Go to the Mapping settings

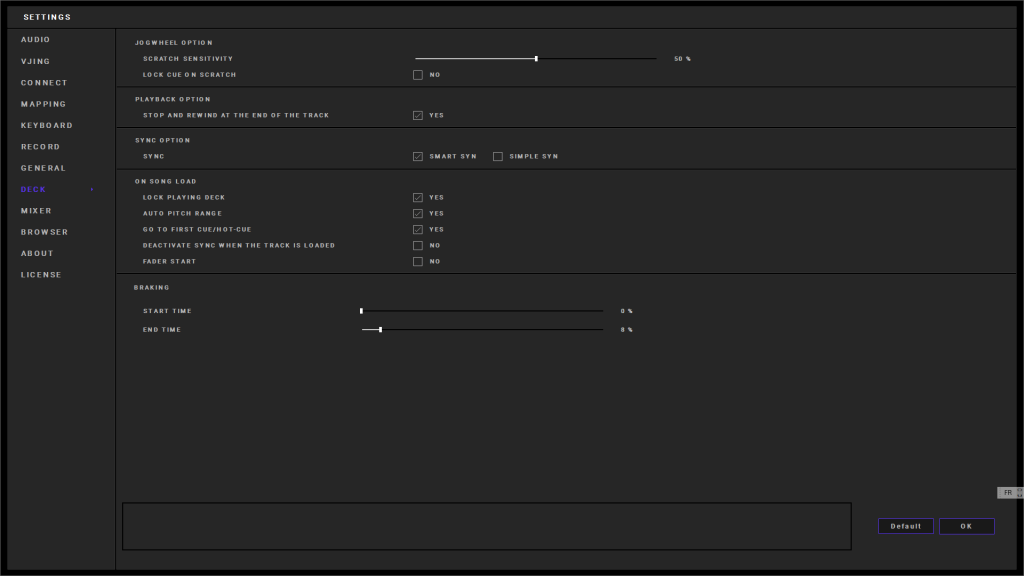click(44, 104)
